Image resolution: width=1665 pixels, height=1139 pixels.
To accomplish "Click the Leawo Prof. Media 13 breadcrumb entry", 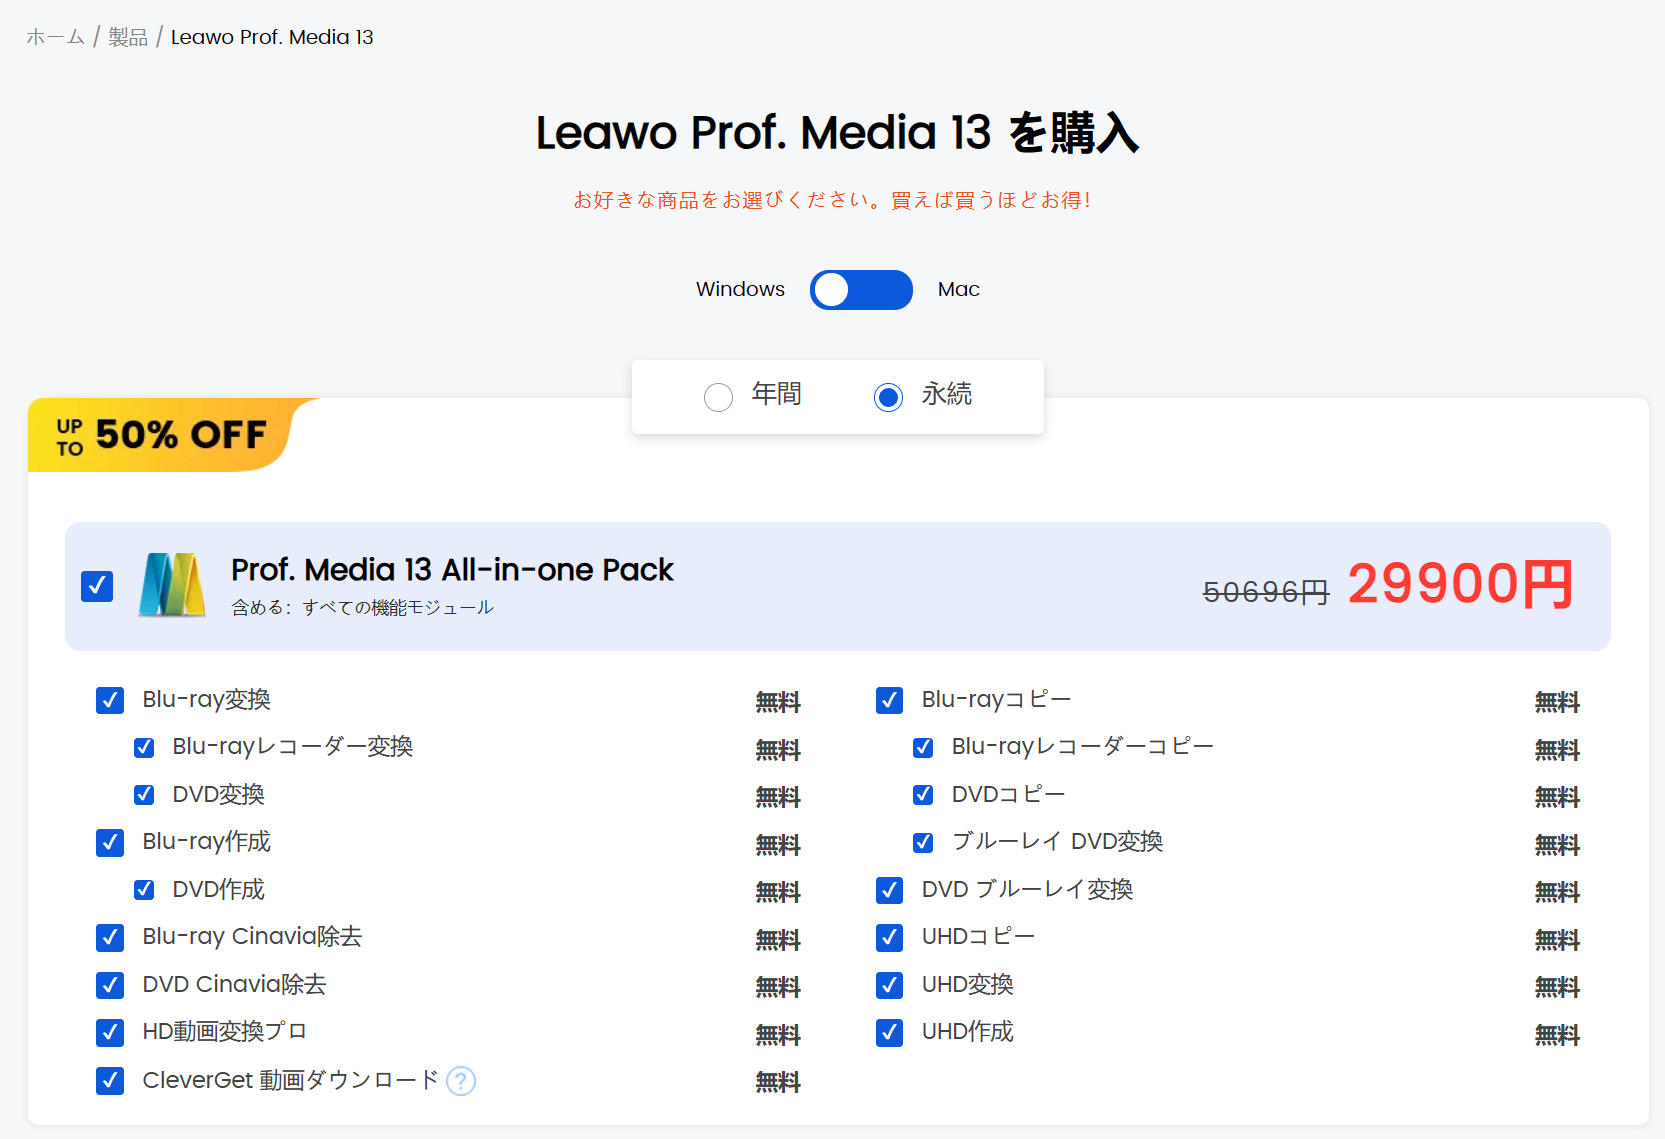I will click(272, 37).
